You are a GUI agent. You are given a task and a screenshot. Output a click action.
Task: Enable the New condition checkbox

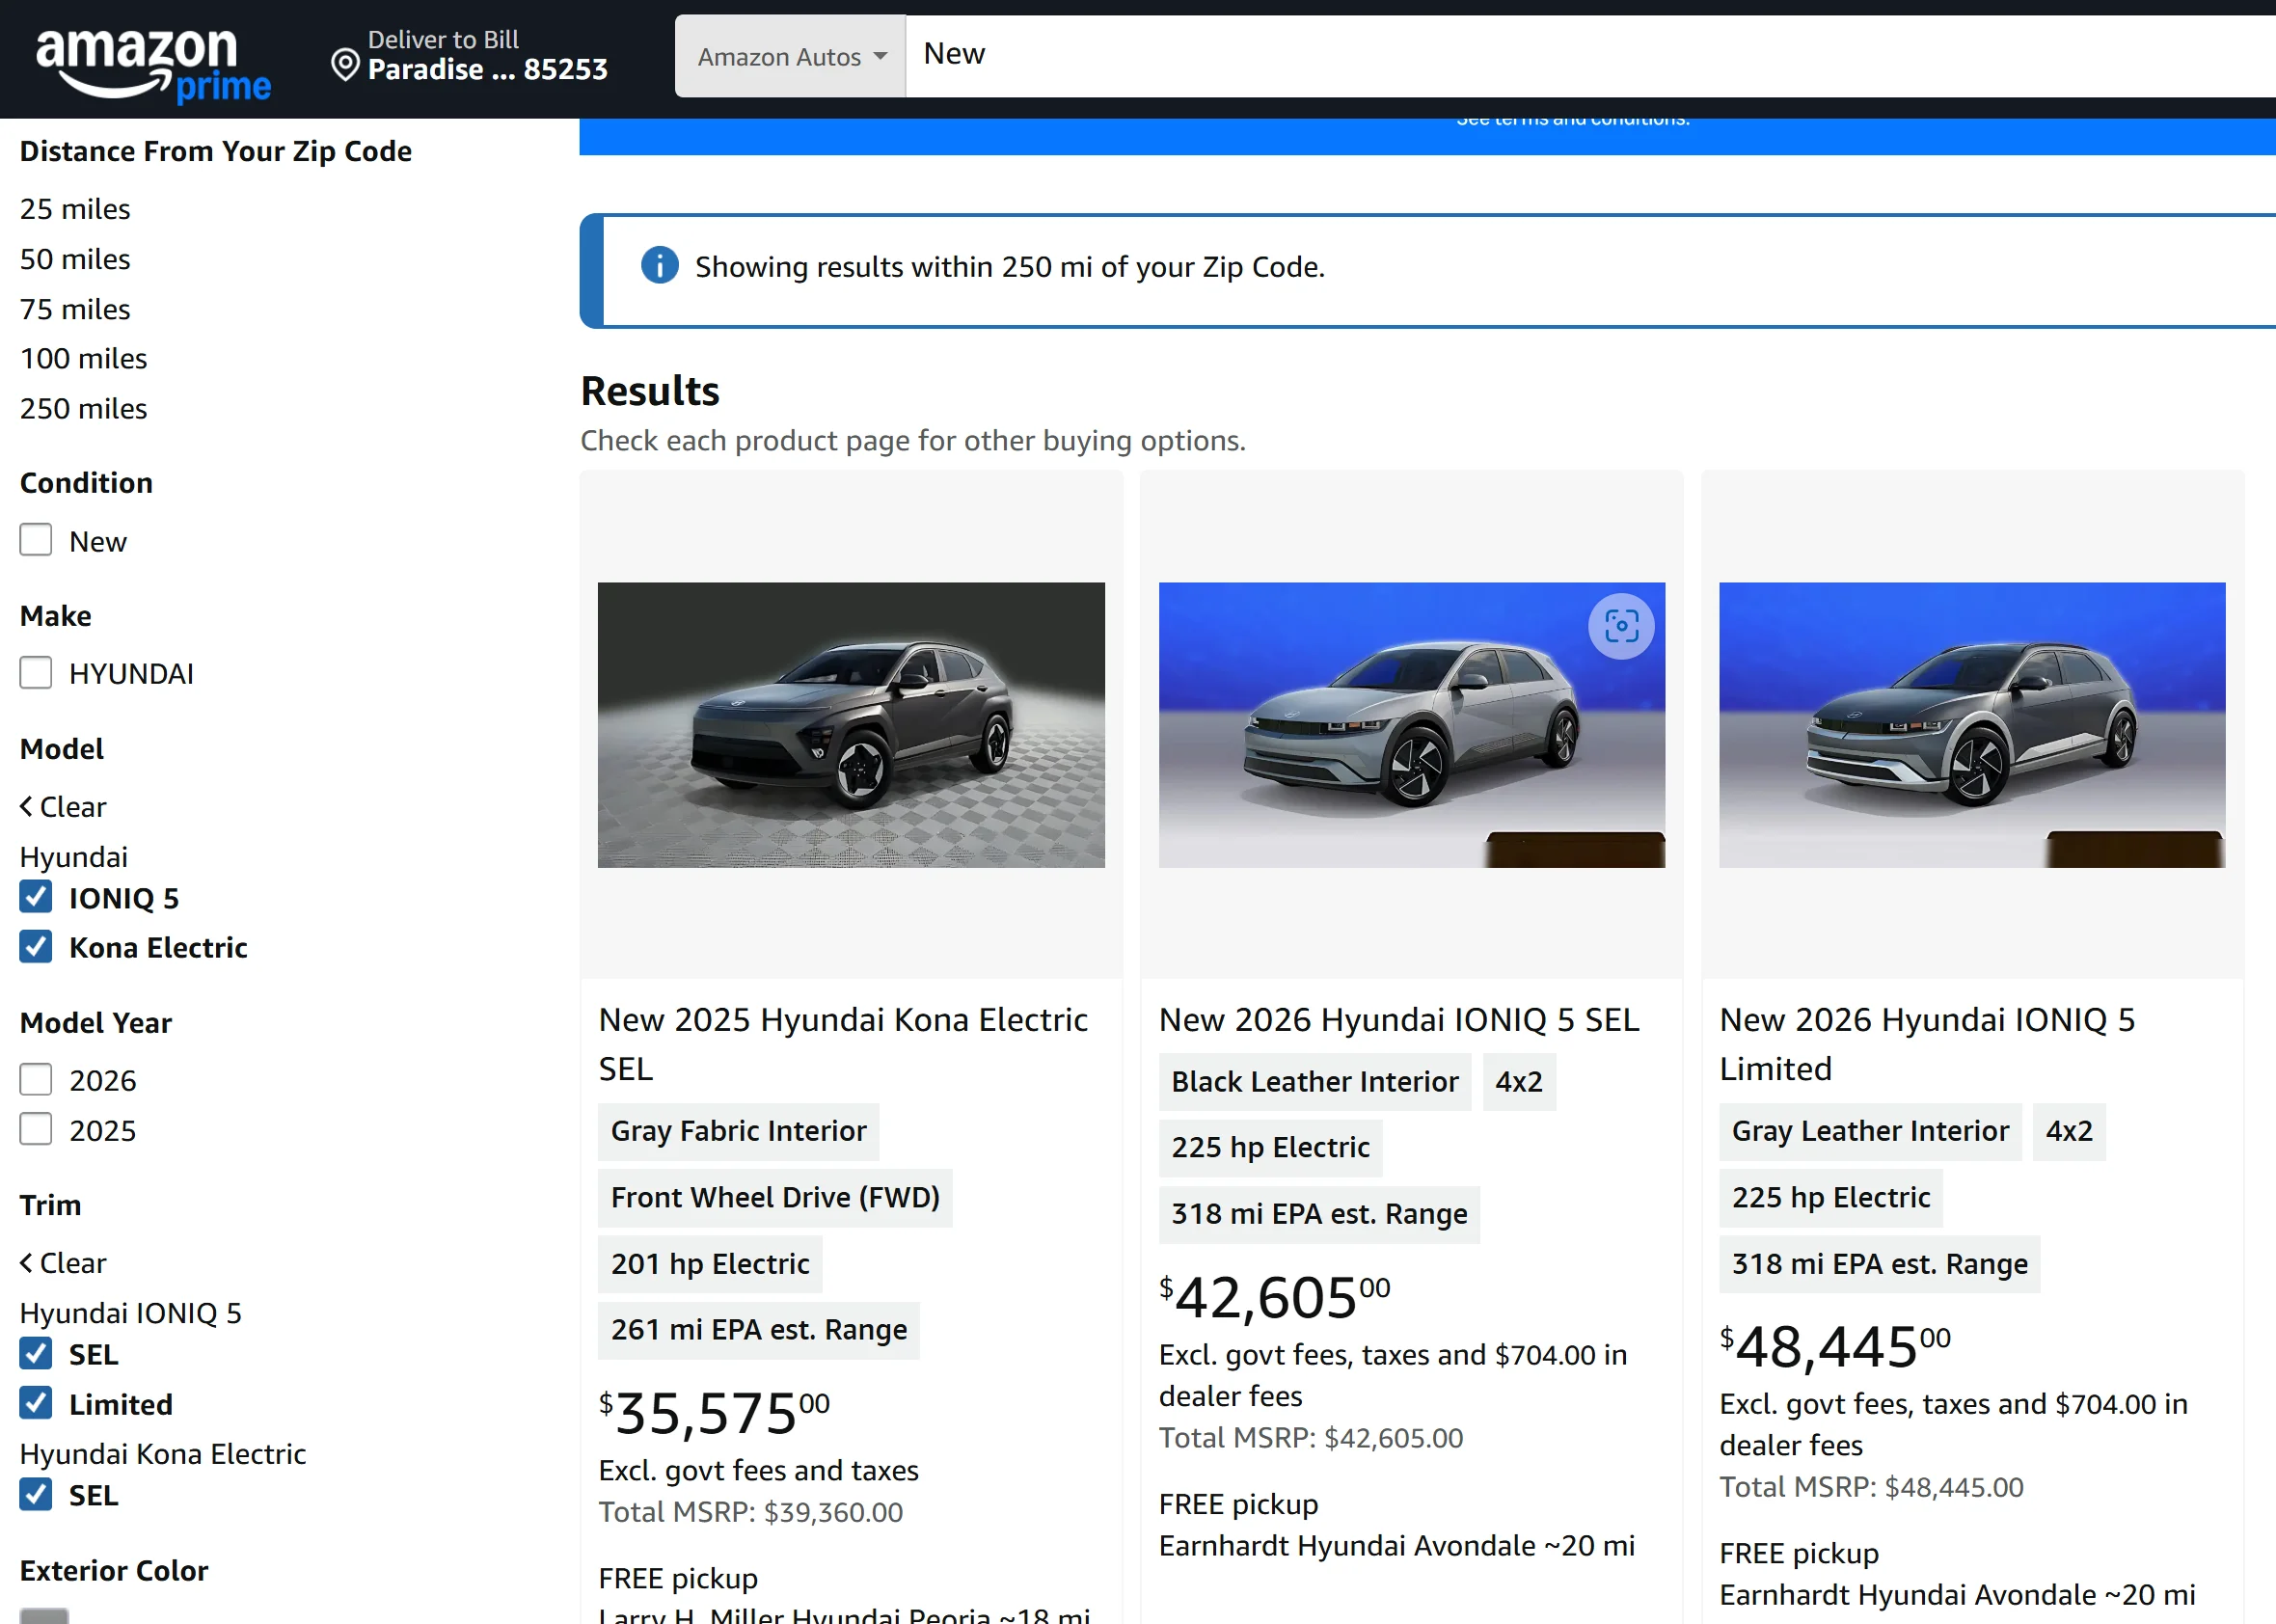tap(36, 540)
